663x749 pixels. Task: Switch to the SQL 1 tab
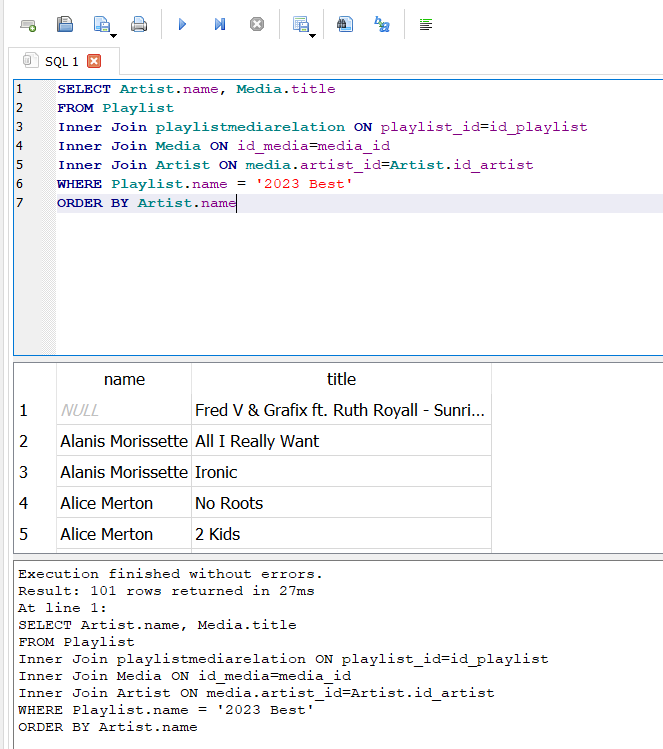tap(60, 62)
